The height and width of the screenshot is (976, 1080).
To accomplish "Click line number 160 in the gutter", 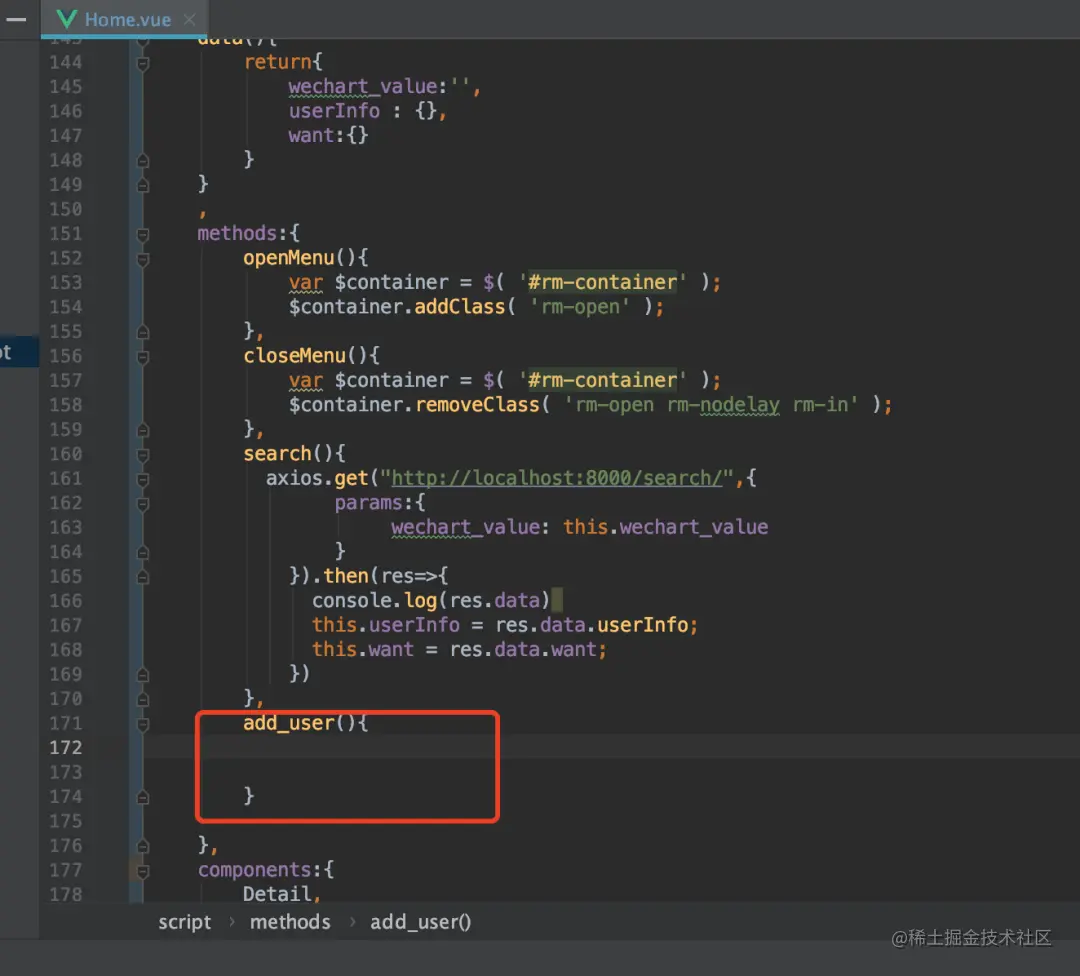I will click(x=65, y=454).
